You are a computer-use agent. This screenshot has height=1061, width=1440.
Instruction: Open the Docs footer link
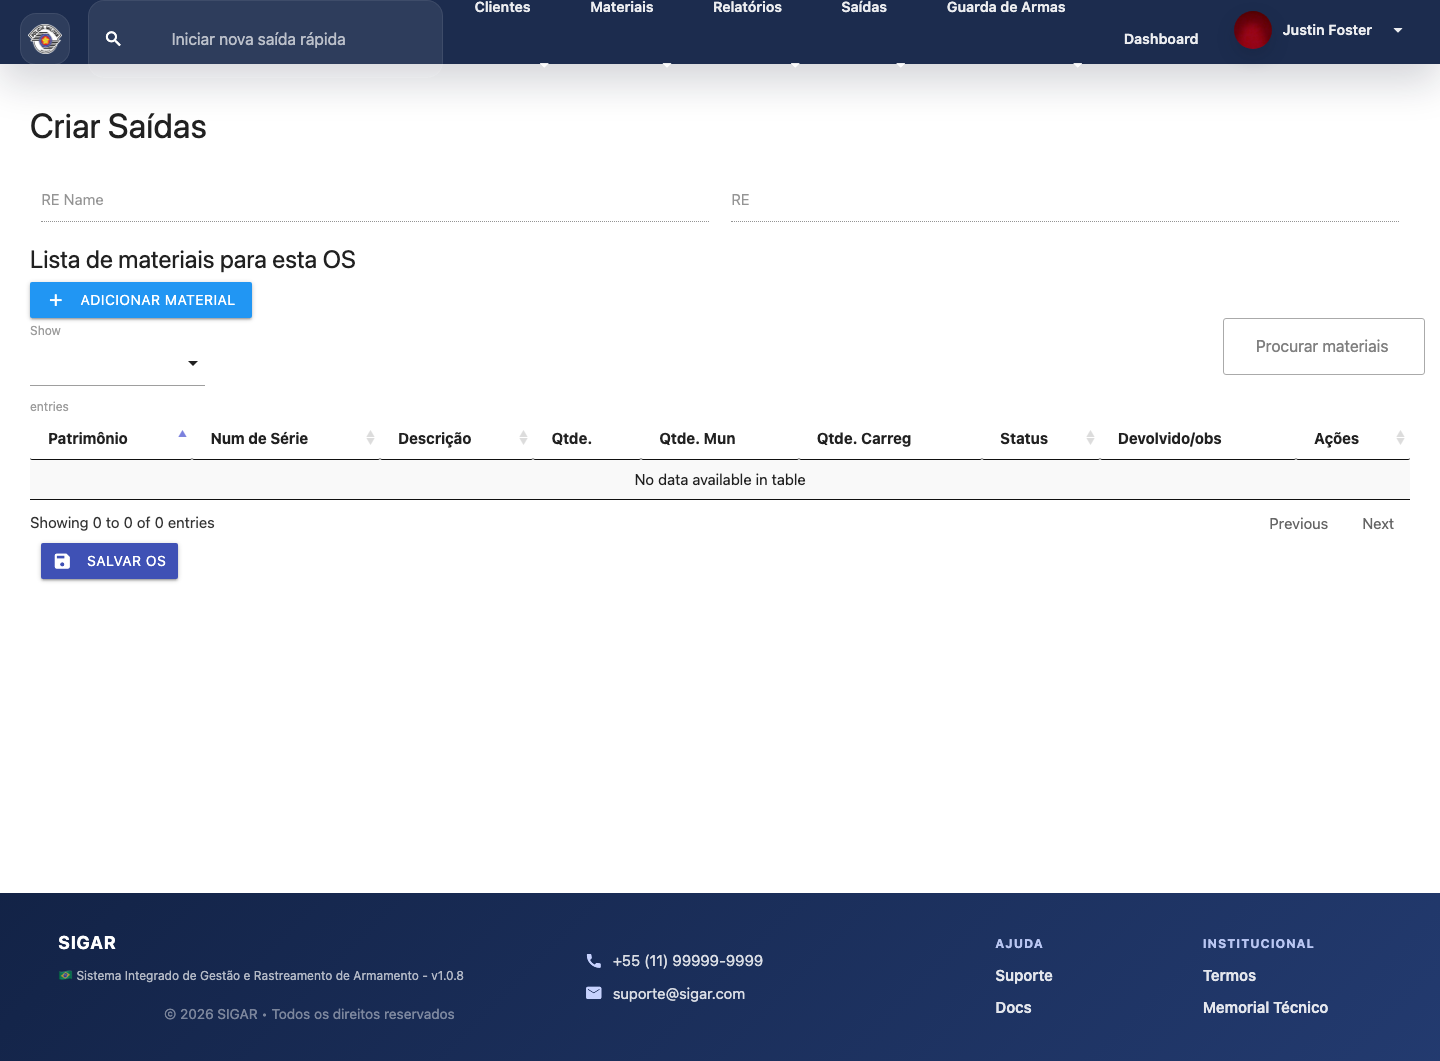tap(1013, 1008)
